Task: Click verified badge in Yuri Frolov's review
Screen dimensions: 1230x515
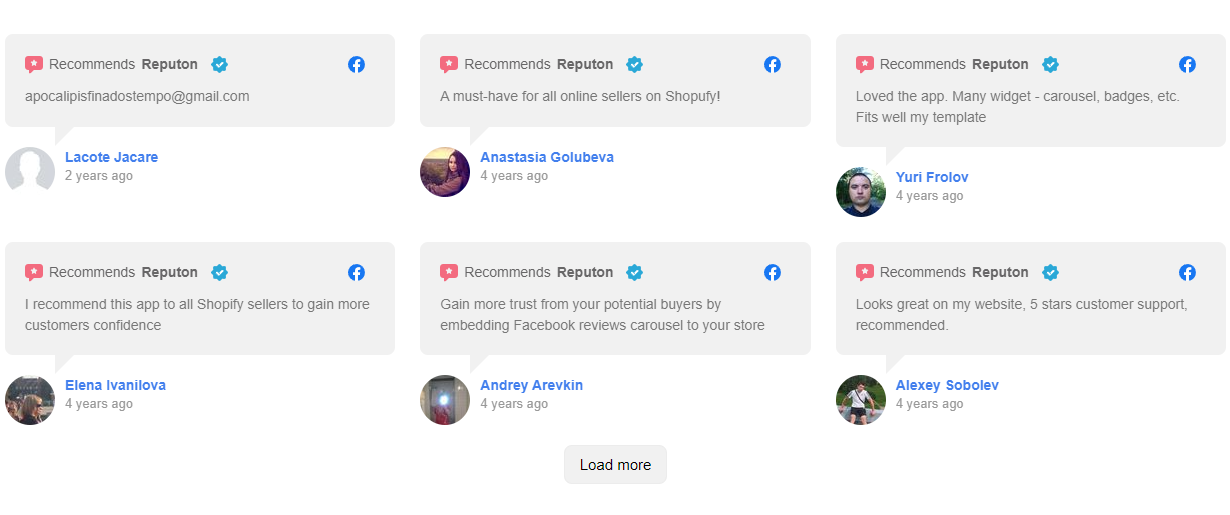Action: tap(1050, 64)
